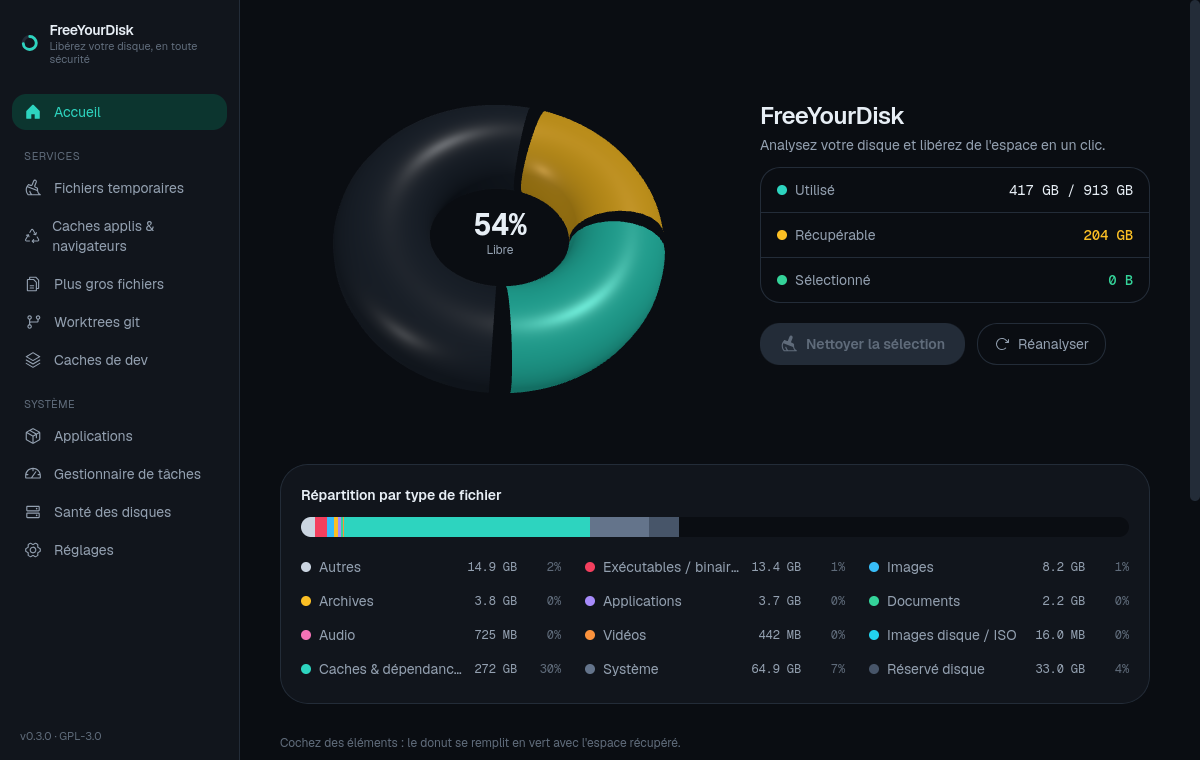
Task: Click the home icon next to Accueil
Action: (x=33, y=112)
